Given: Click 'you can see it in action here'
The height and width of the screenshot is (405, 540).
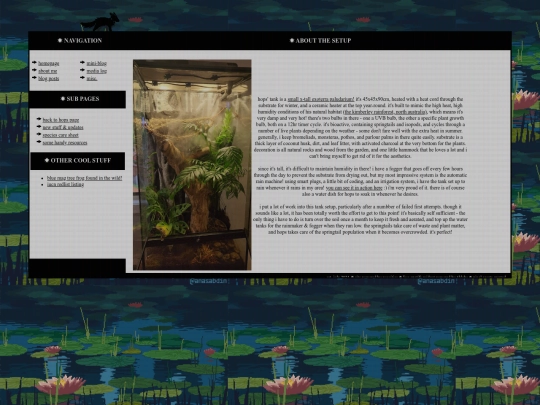Looking at the screenshot, I should pos(354,188).
